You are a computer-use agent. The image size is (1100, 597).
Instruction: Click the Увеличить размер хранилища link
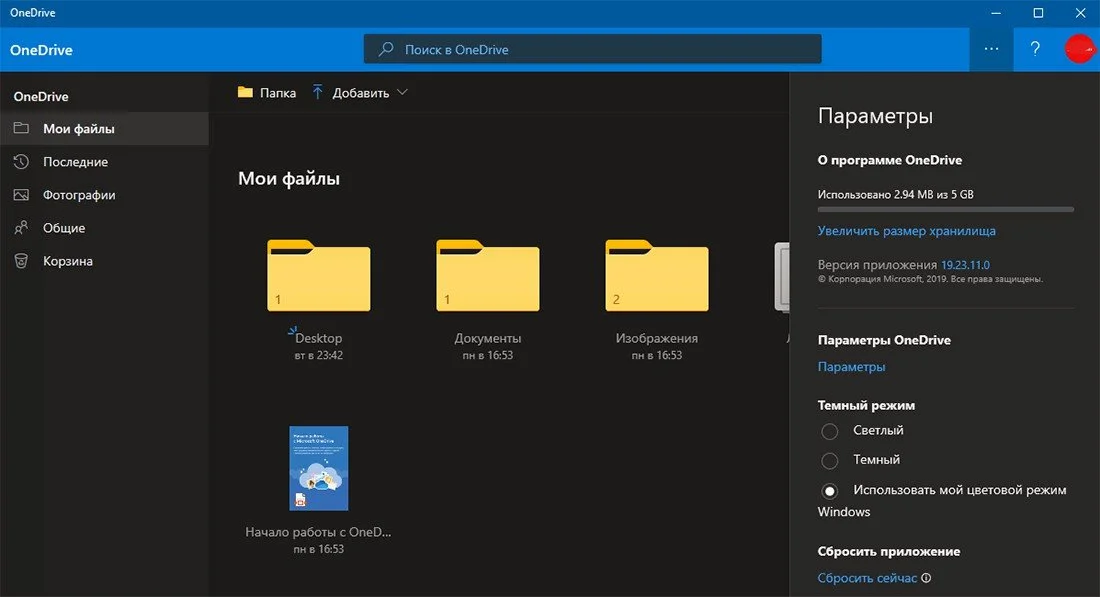(x=906, y=231)
